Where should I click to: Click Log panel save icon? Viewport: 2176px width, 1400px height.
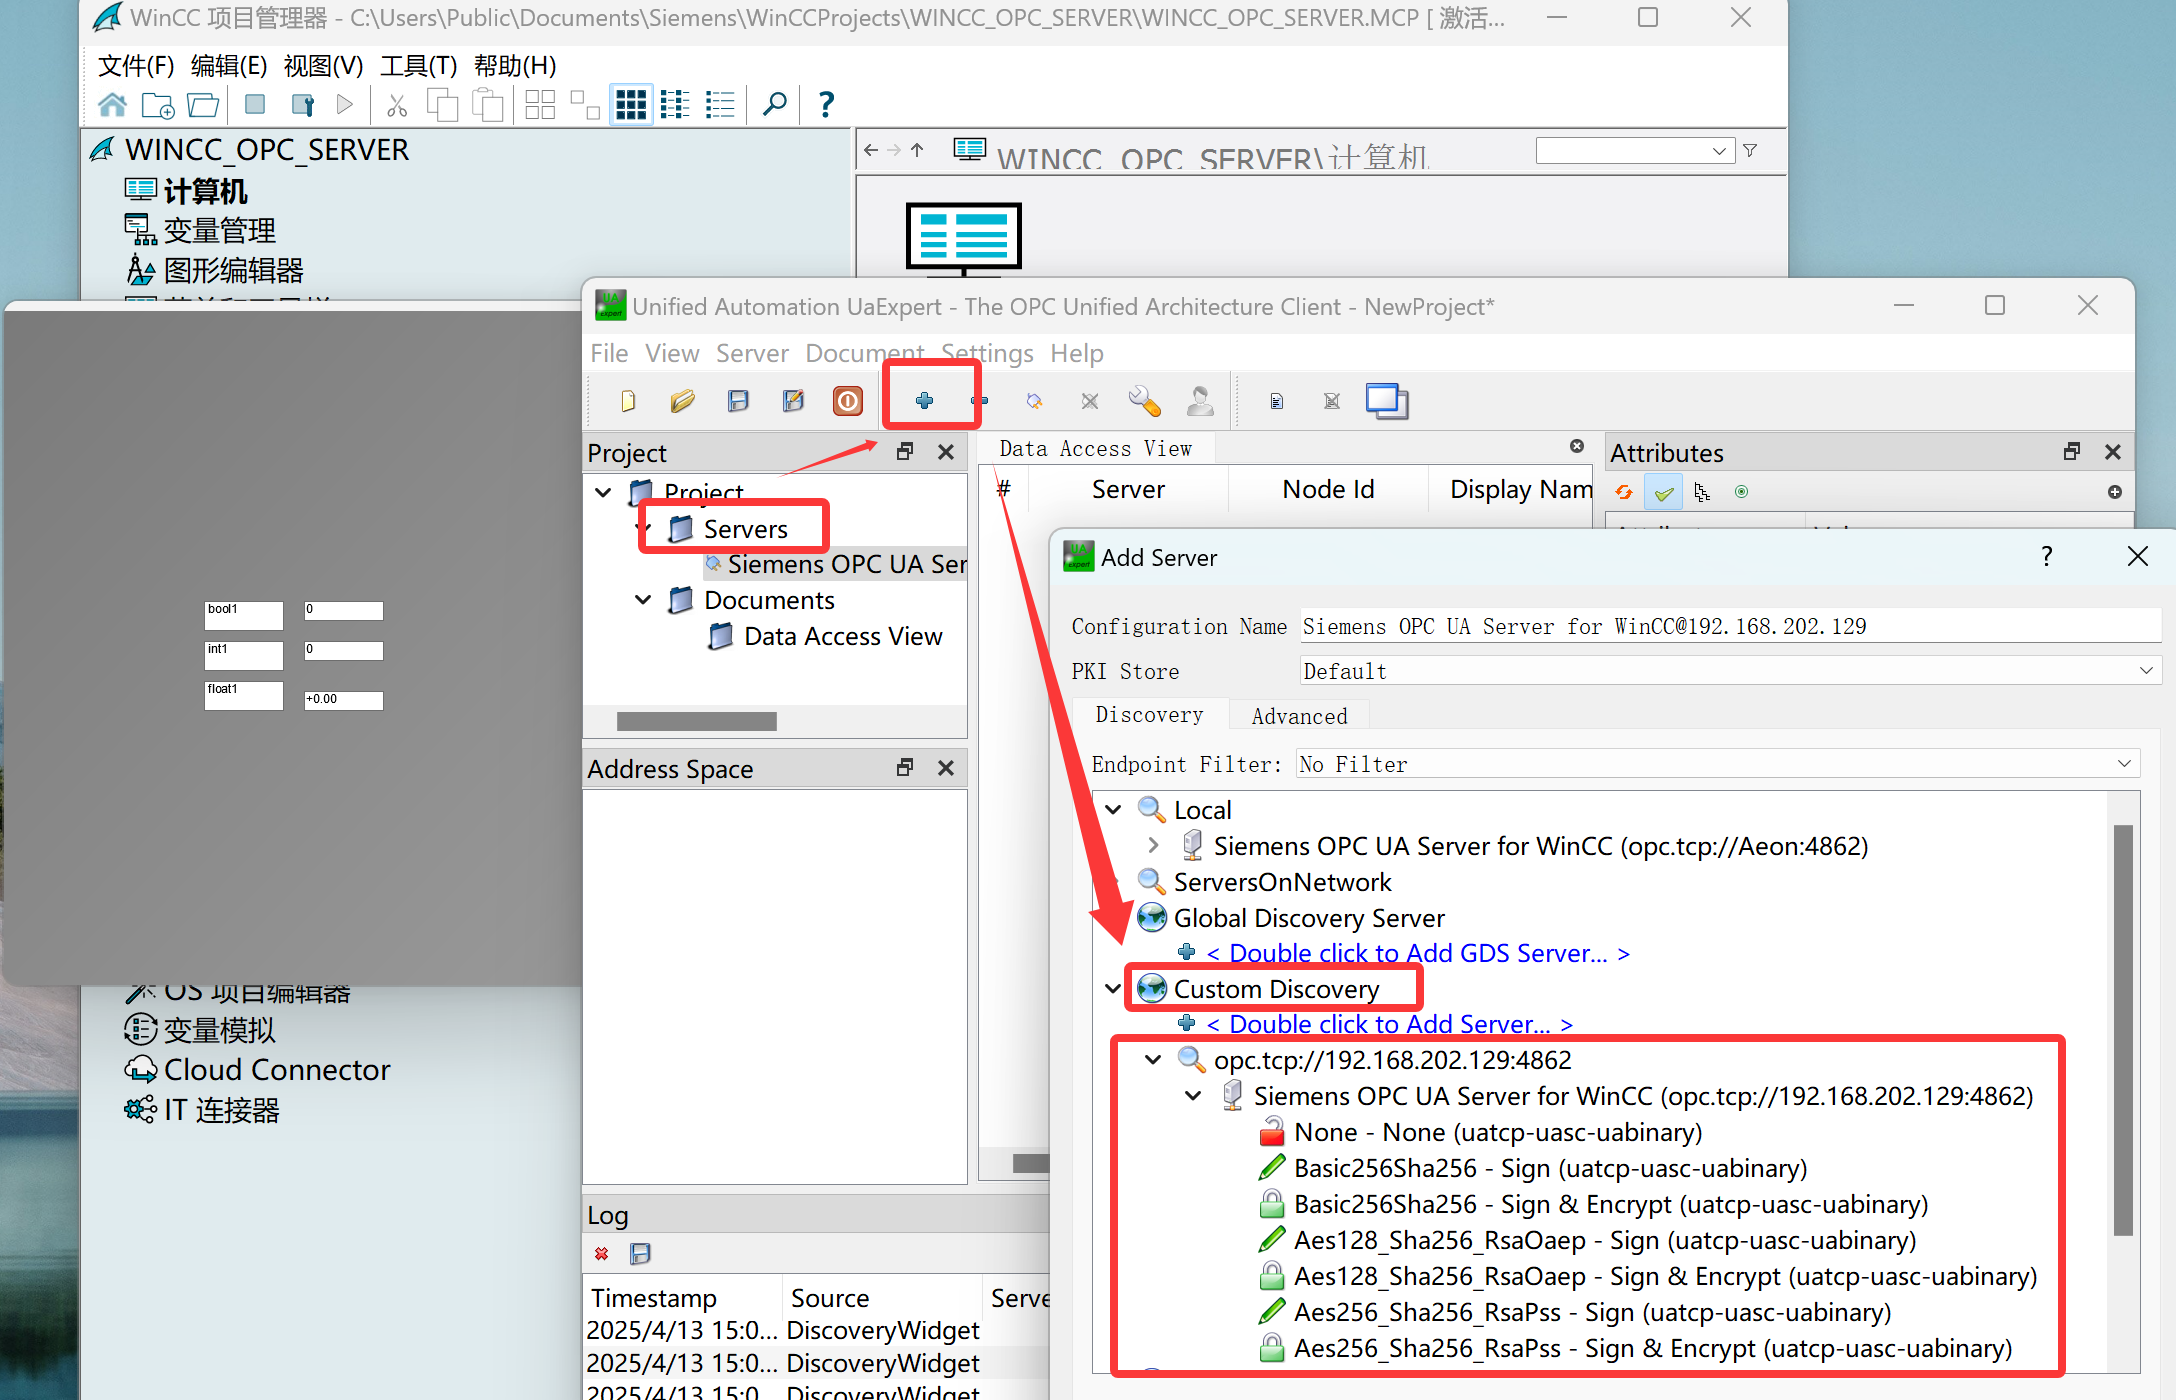640,1253
